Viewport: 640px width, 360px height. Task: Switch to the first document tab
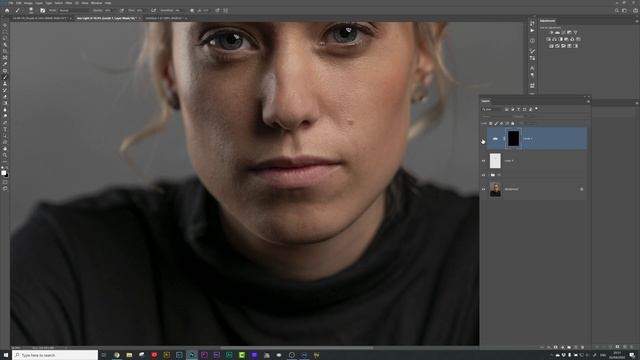click(x=39, y=18)
